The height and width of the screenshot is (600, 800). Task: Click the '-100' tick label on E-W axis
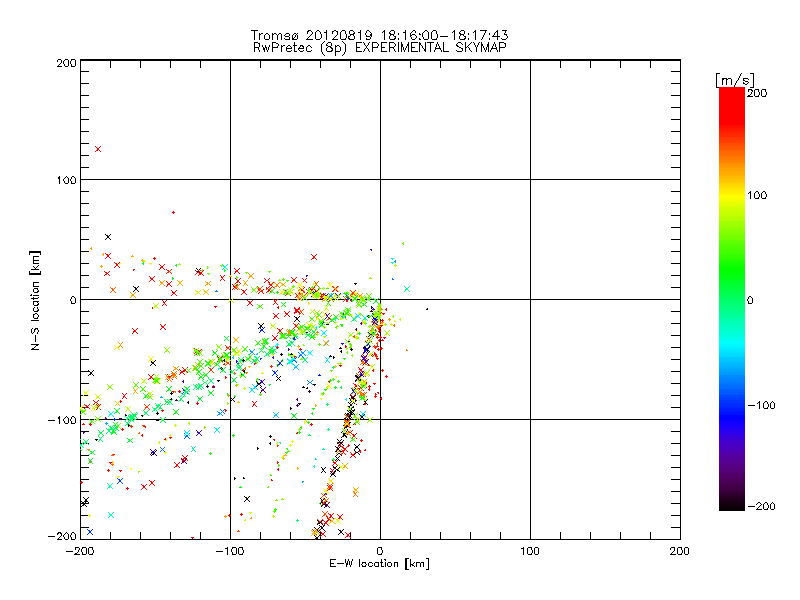[x=230, y=551]
